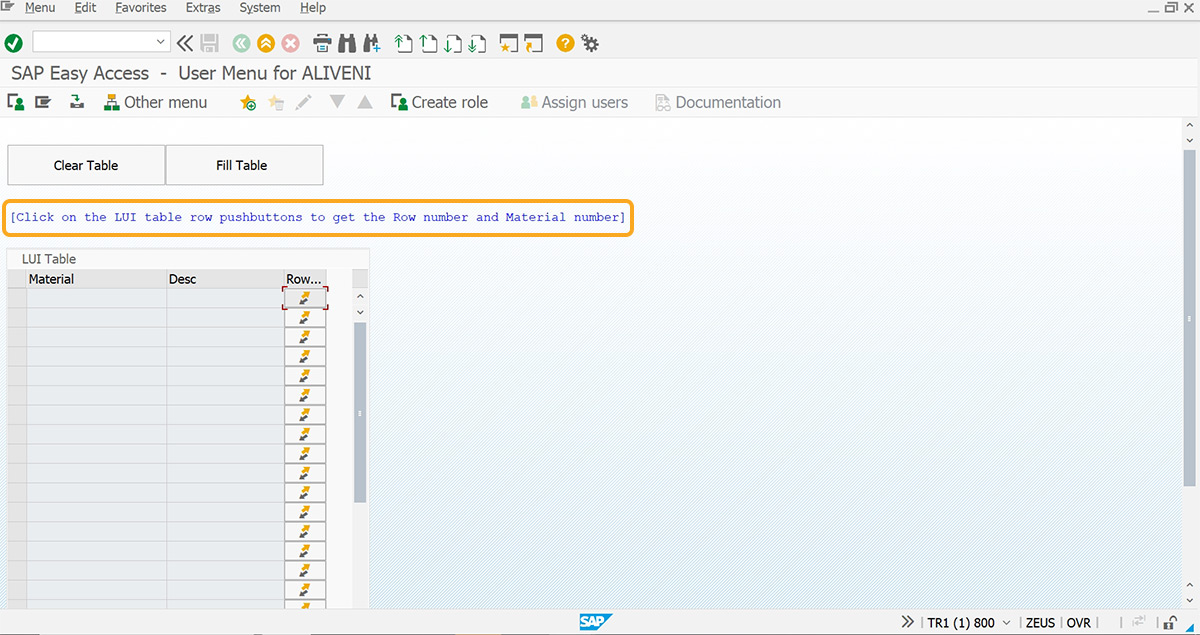Click the Assign users button

click(x=574, y=102)
